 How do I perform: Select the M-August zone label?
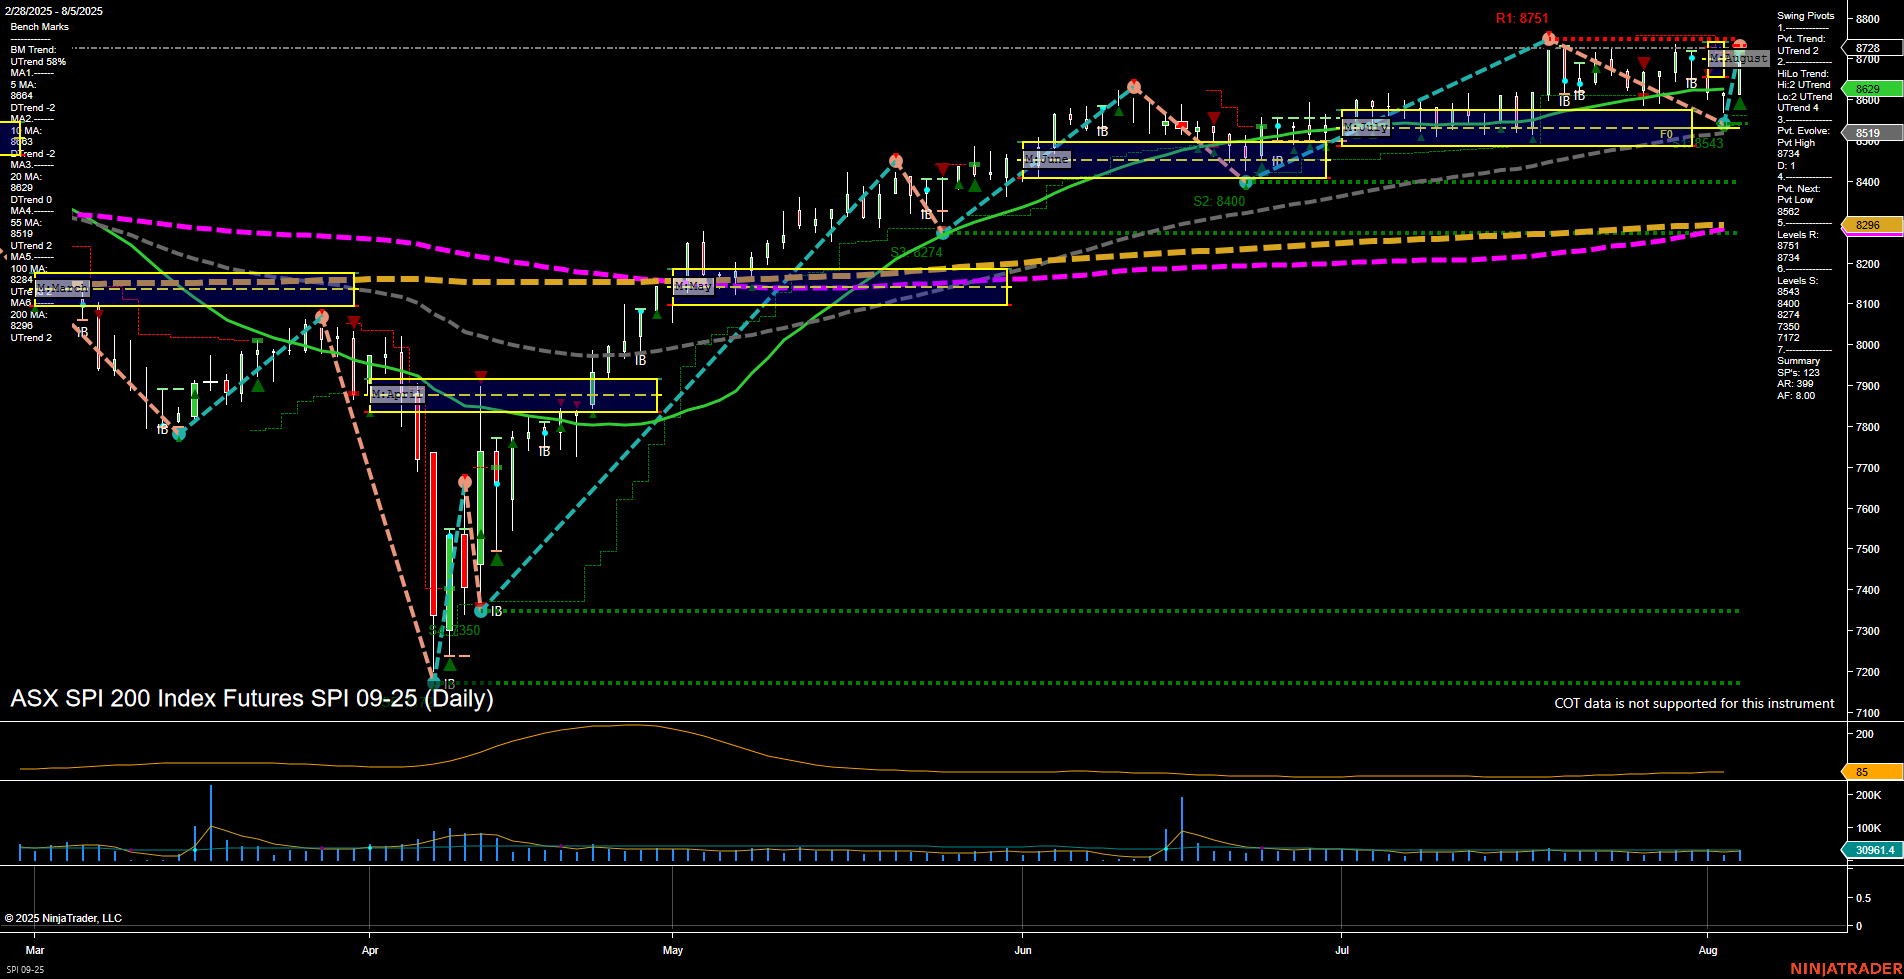click(x=1737, y=58)
